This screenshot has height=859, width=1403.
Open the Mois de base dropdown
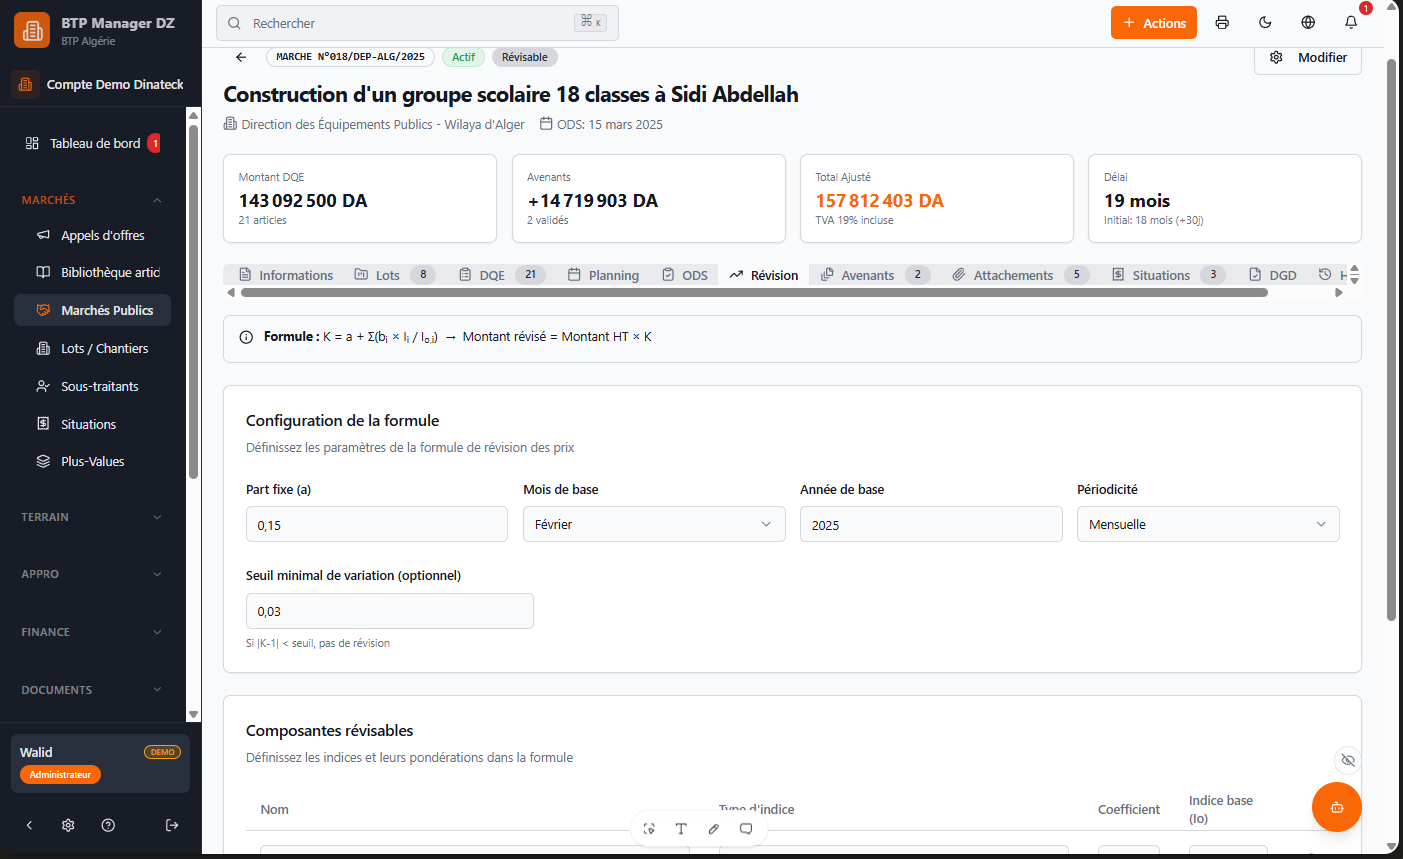(x=654, y=524)
